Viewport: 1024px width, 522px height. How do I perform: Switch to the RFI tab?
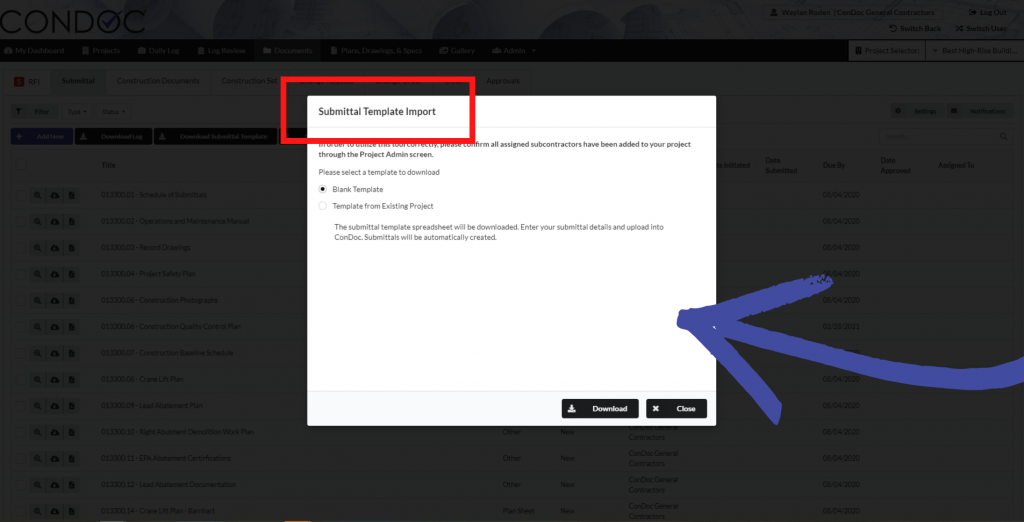pos(27,81)
